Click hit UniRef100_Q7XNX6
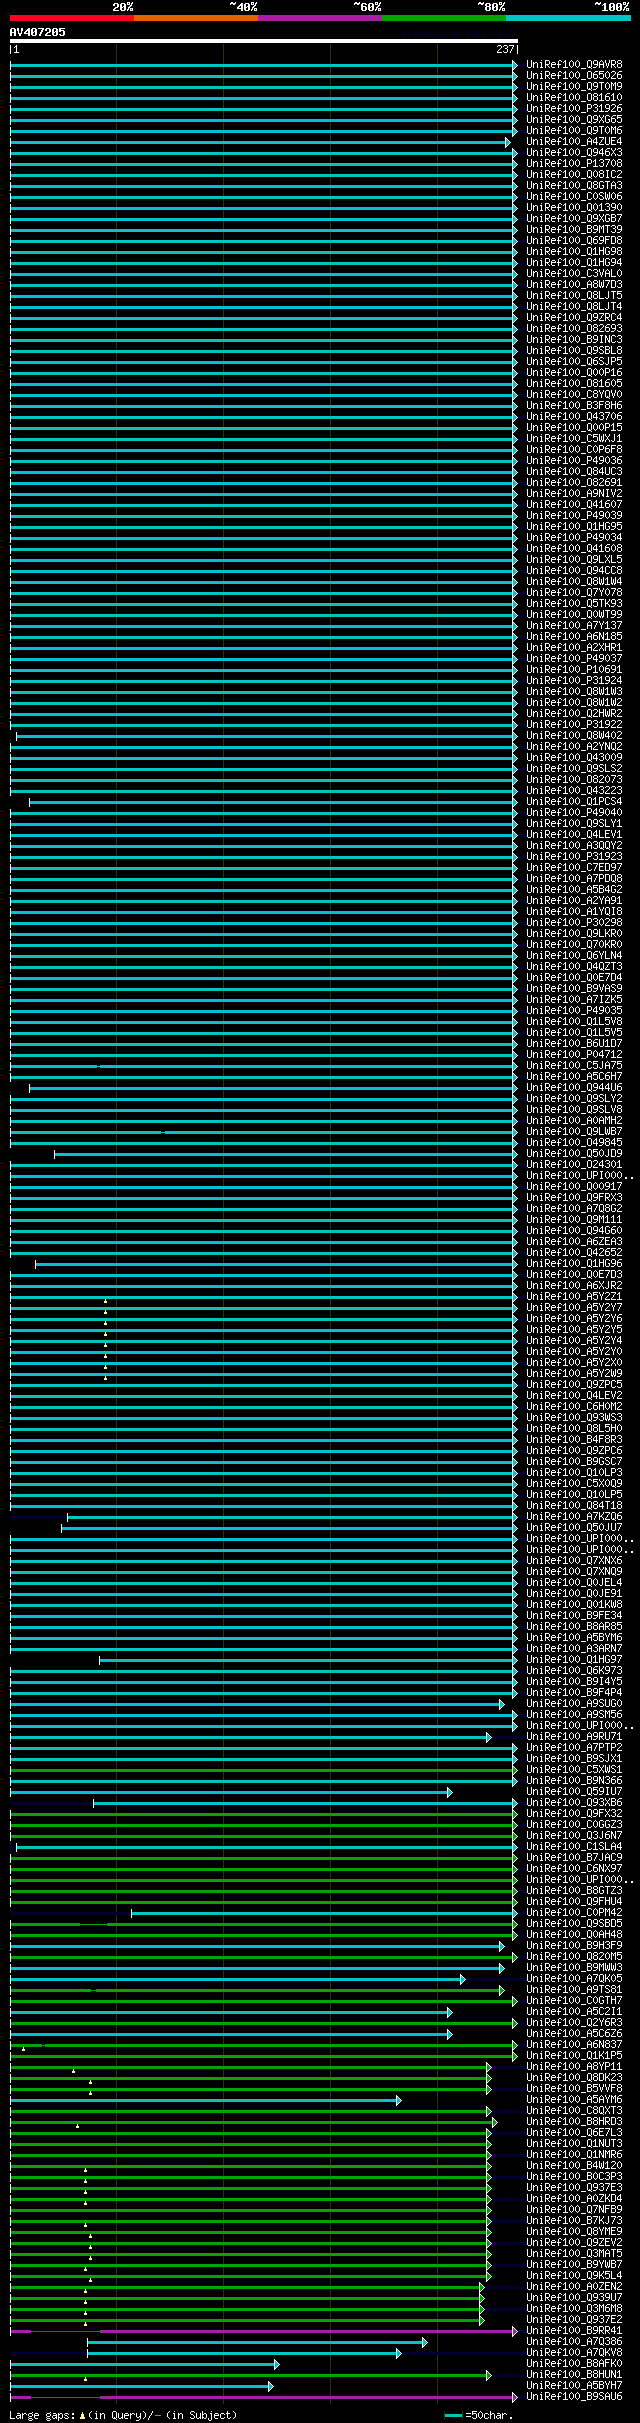 point(574,1560)
